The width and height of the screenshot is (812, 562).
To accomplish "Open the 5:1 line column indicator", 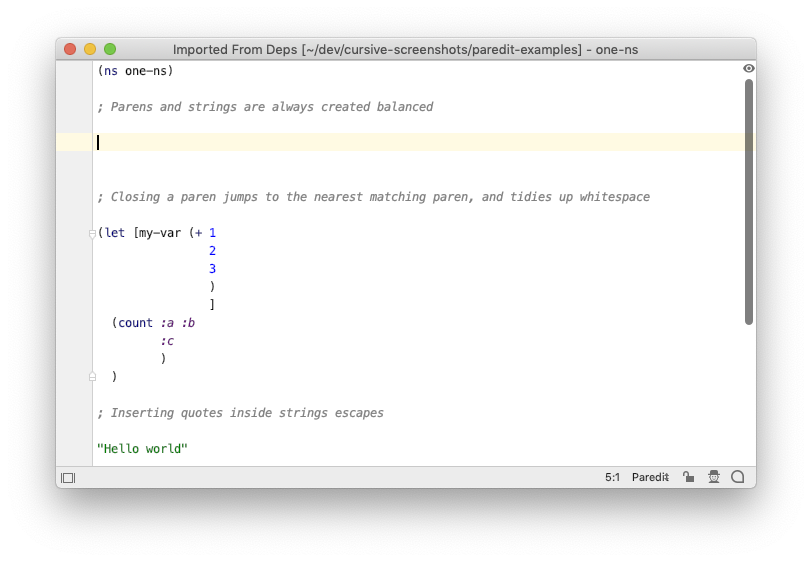I will [612, 477].
